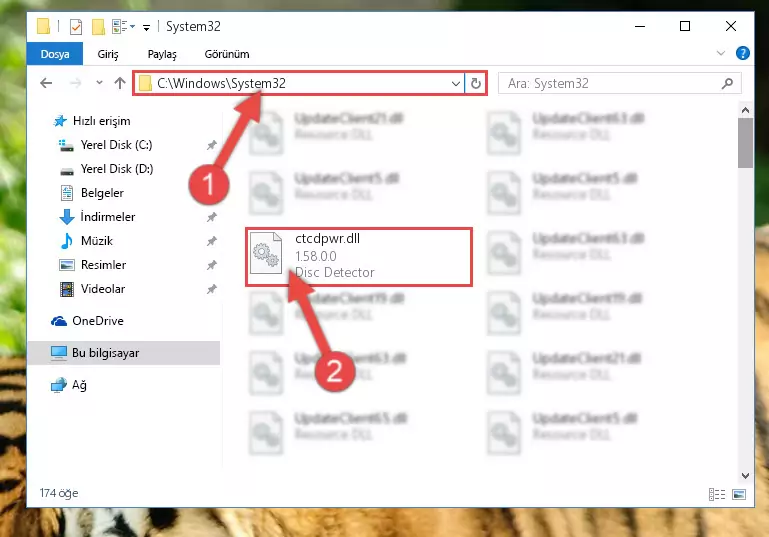
Task: Switch to the Paylaş tab
Action: tap(162, 54)
